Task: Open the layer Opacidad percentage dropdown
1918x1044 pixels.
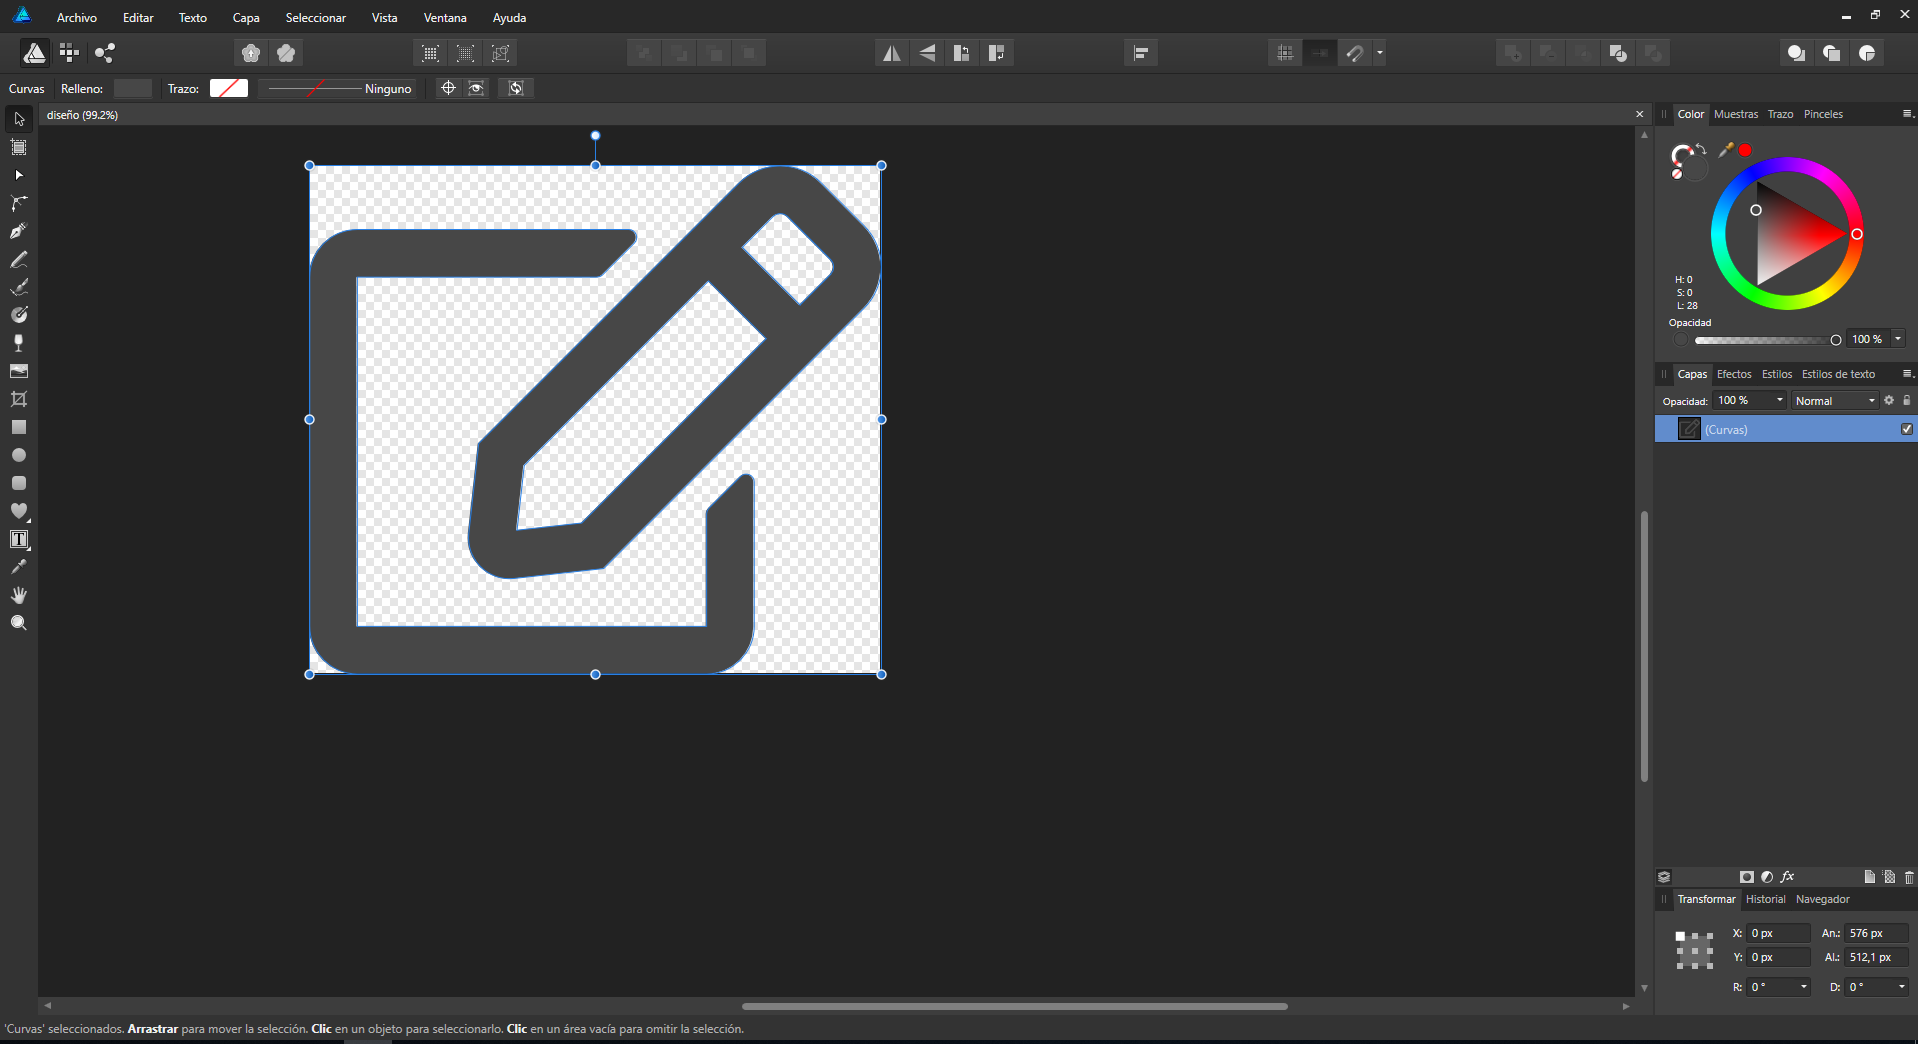Action: coord(1778,400)
